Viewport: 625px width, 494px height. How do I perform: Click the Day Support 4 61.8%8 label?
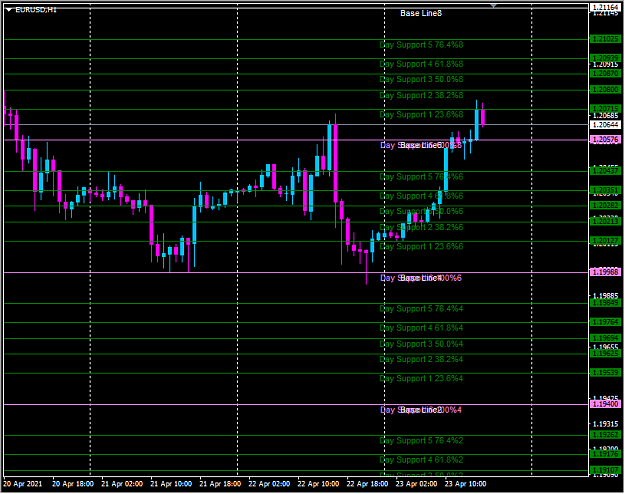point(421,64)
